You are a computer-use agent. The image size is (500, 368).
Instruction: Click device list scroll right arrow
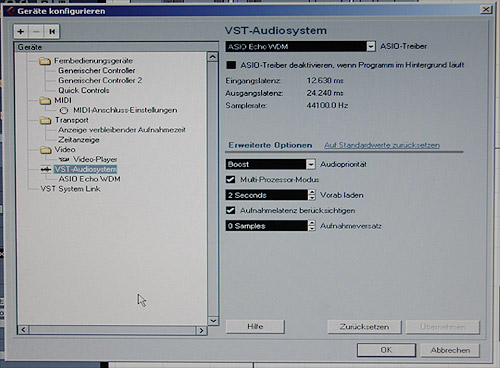pos(201,330)
